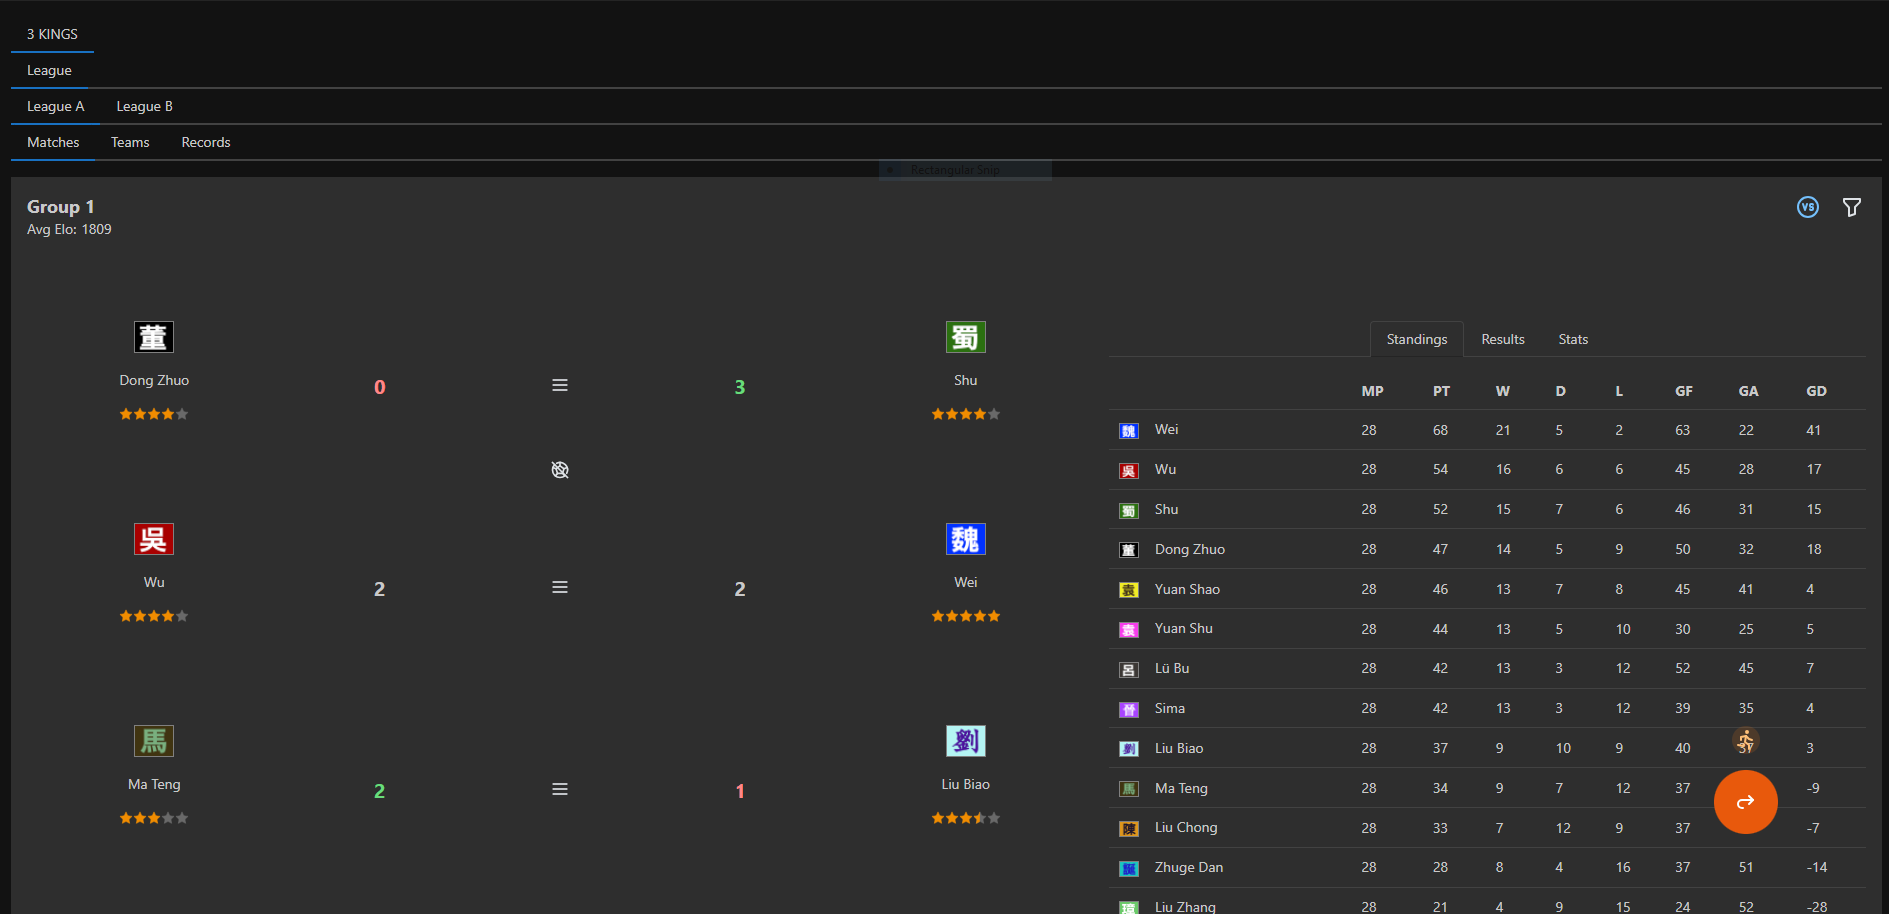Click Dong Zhuo's red score 0
The height and width of the screenshot is (914, 1889).
[x=380, y=387]
